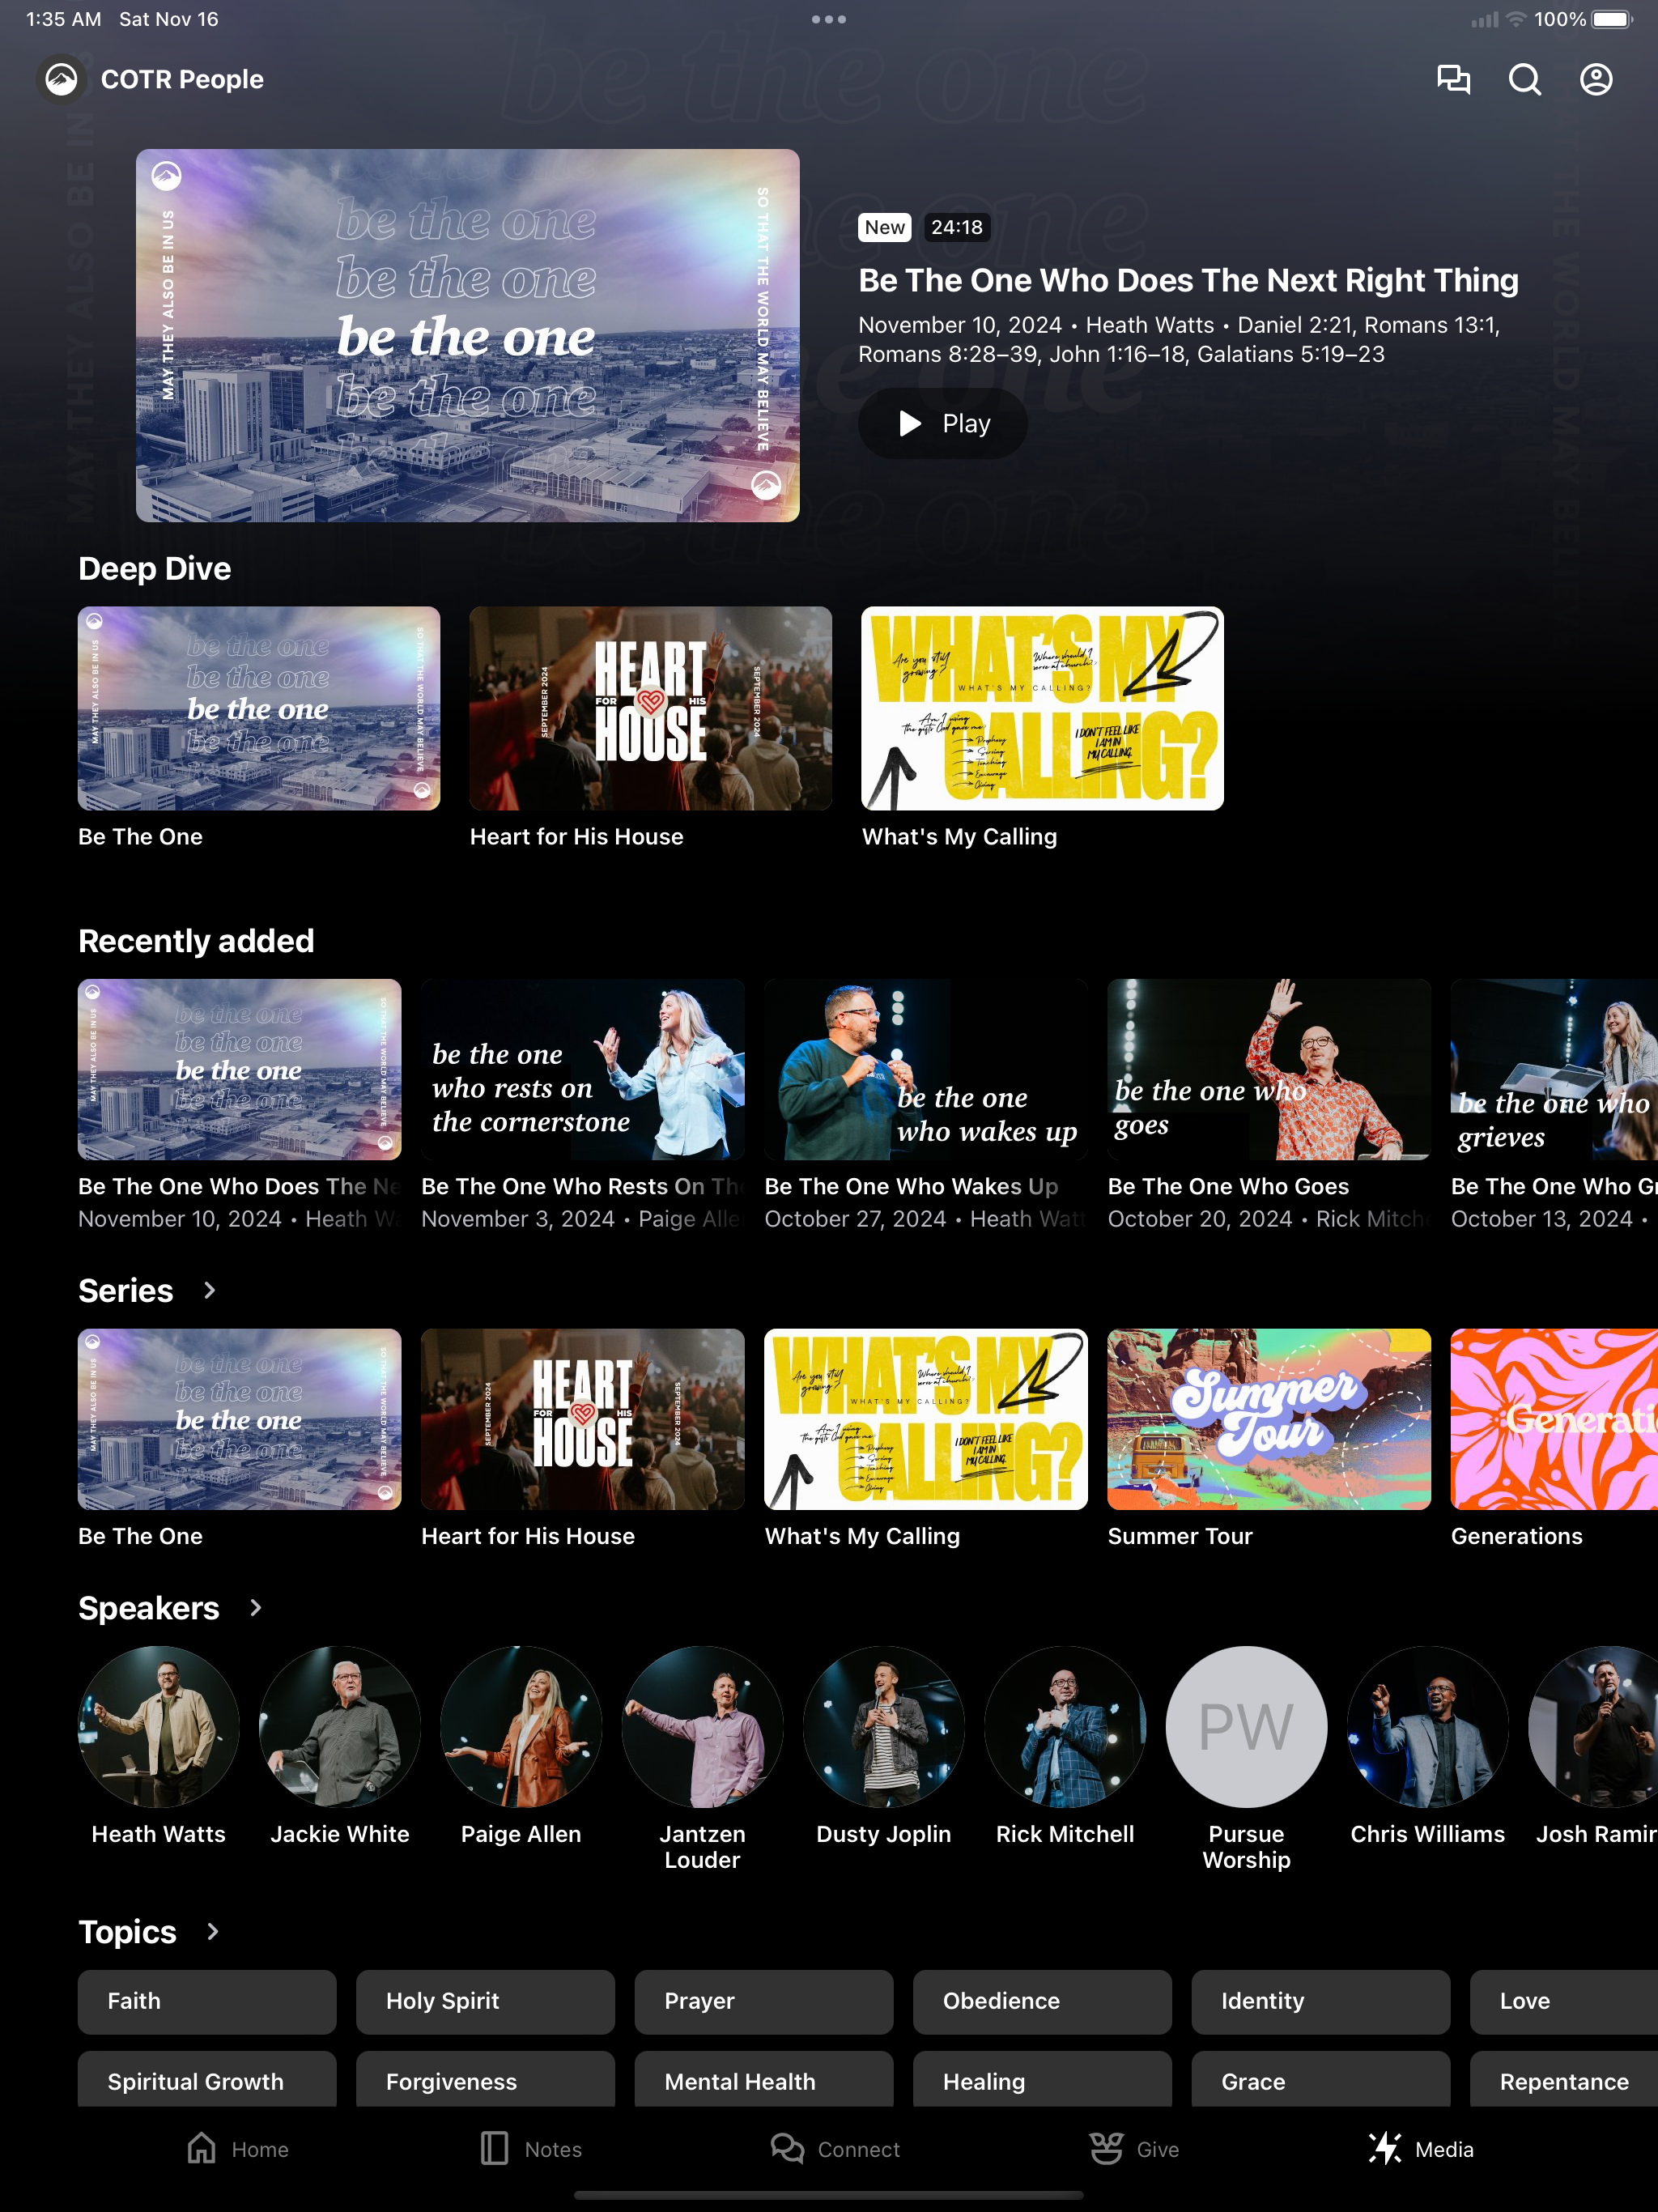Open Heart for His House in Series

583,1419
